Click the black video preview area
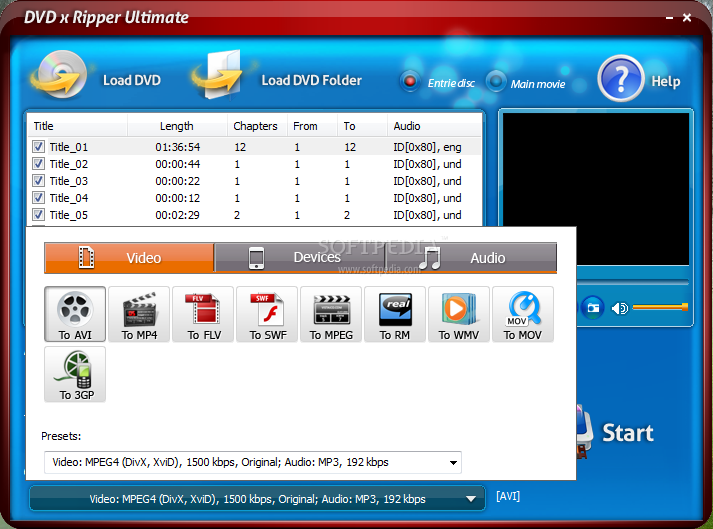Viewport: 713px width, 529px height. click(596, 189)
